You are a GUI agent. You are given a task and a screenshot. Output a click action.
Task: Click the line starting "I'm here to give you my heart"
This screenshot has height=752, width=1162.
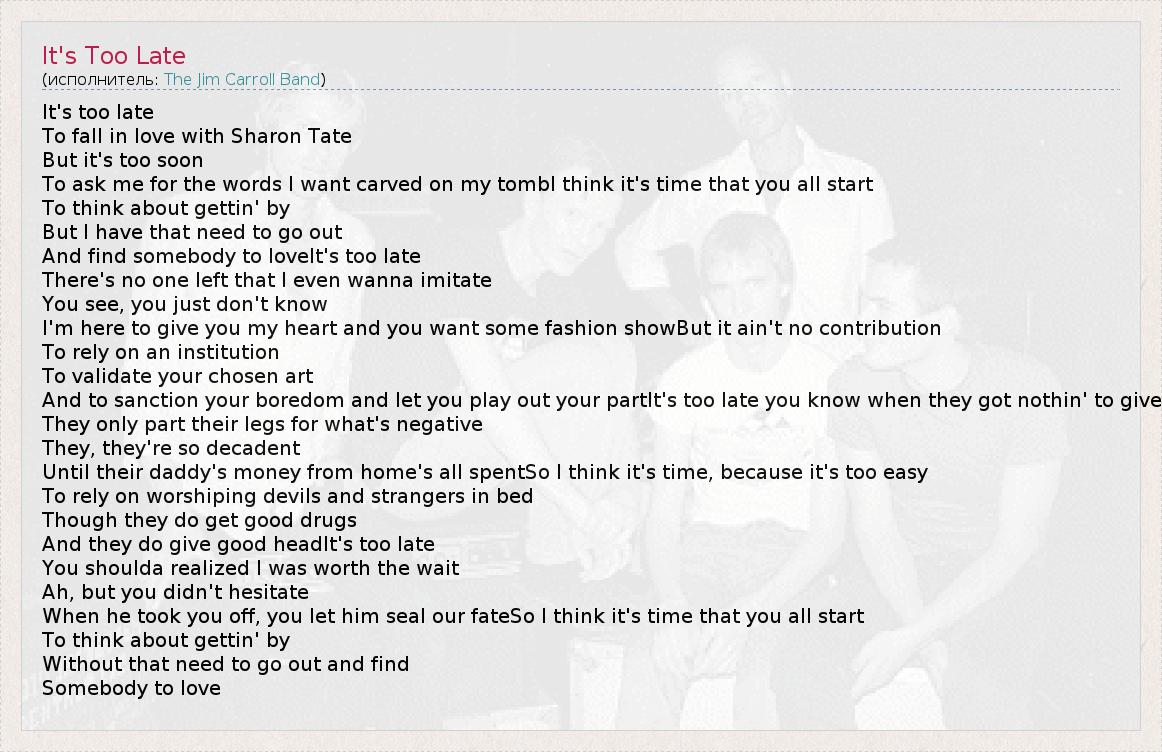coord(491,328)
